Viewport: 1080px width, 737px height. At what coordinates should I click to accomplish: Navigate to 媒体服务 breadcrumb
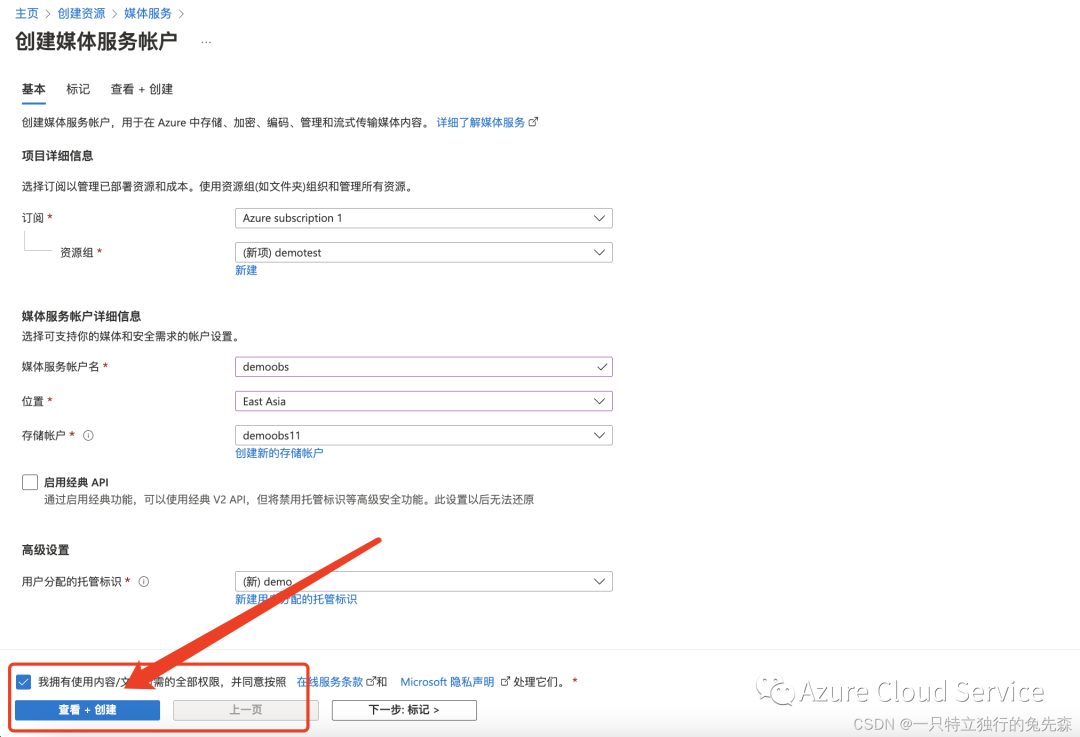tap(148, 13)
